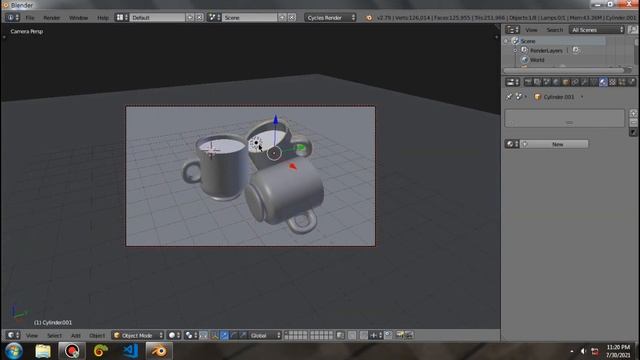Open the Help menu
The height and width of the screenshot is (360, 640).
103,18
